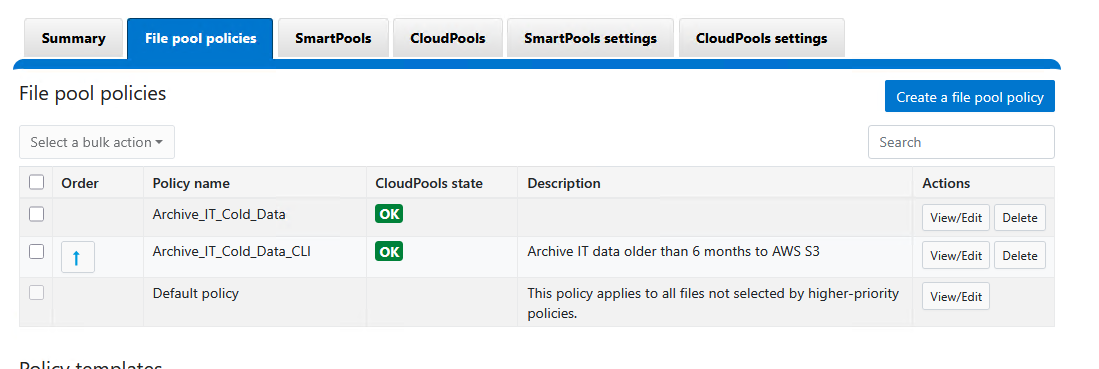Click Create a file pool policy button
The image size is (1099, 369).
[970, 97]
